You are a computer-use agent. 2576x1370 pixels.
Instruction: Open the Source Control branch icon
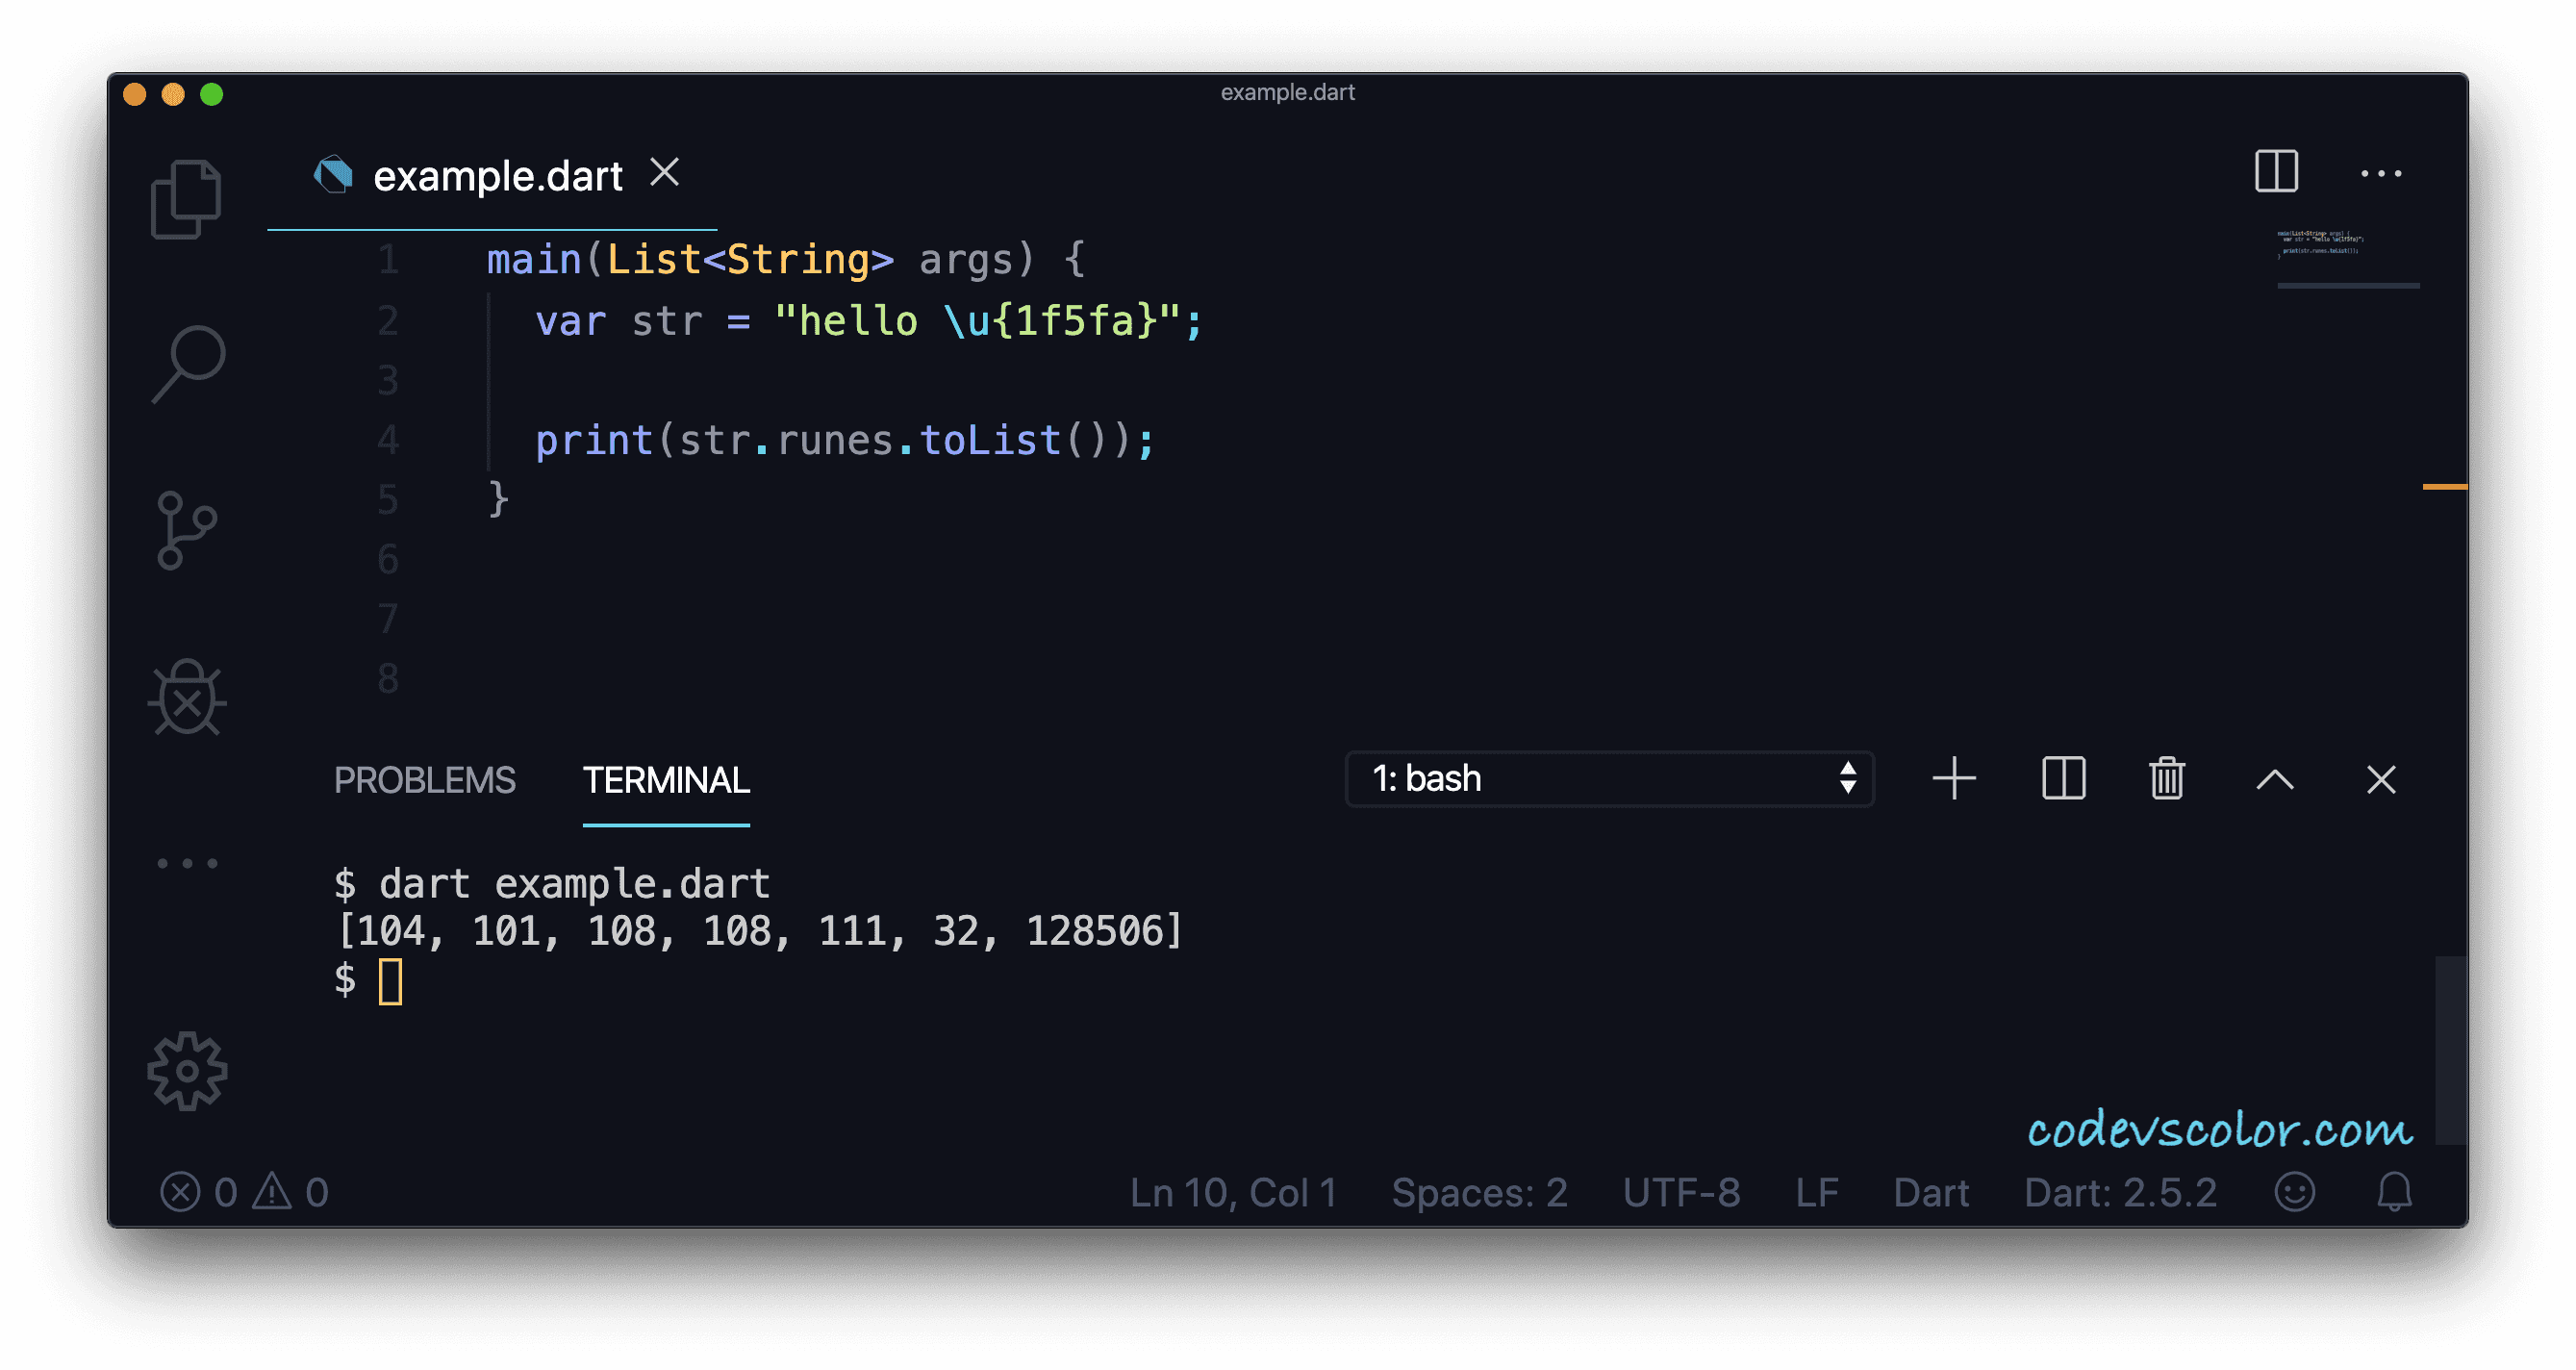(186, 530)
